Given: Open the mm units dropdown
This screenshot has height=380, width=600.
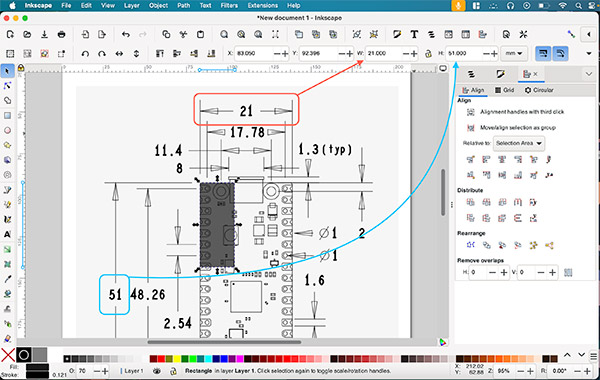Looking at the screenshot, I should (514, 54).
